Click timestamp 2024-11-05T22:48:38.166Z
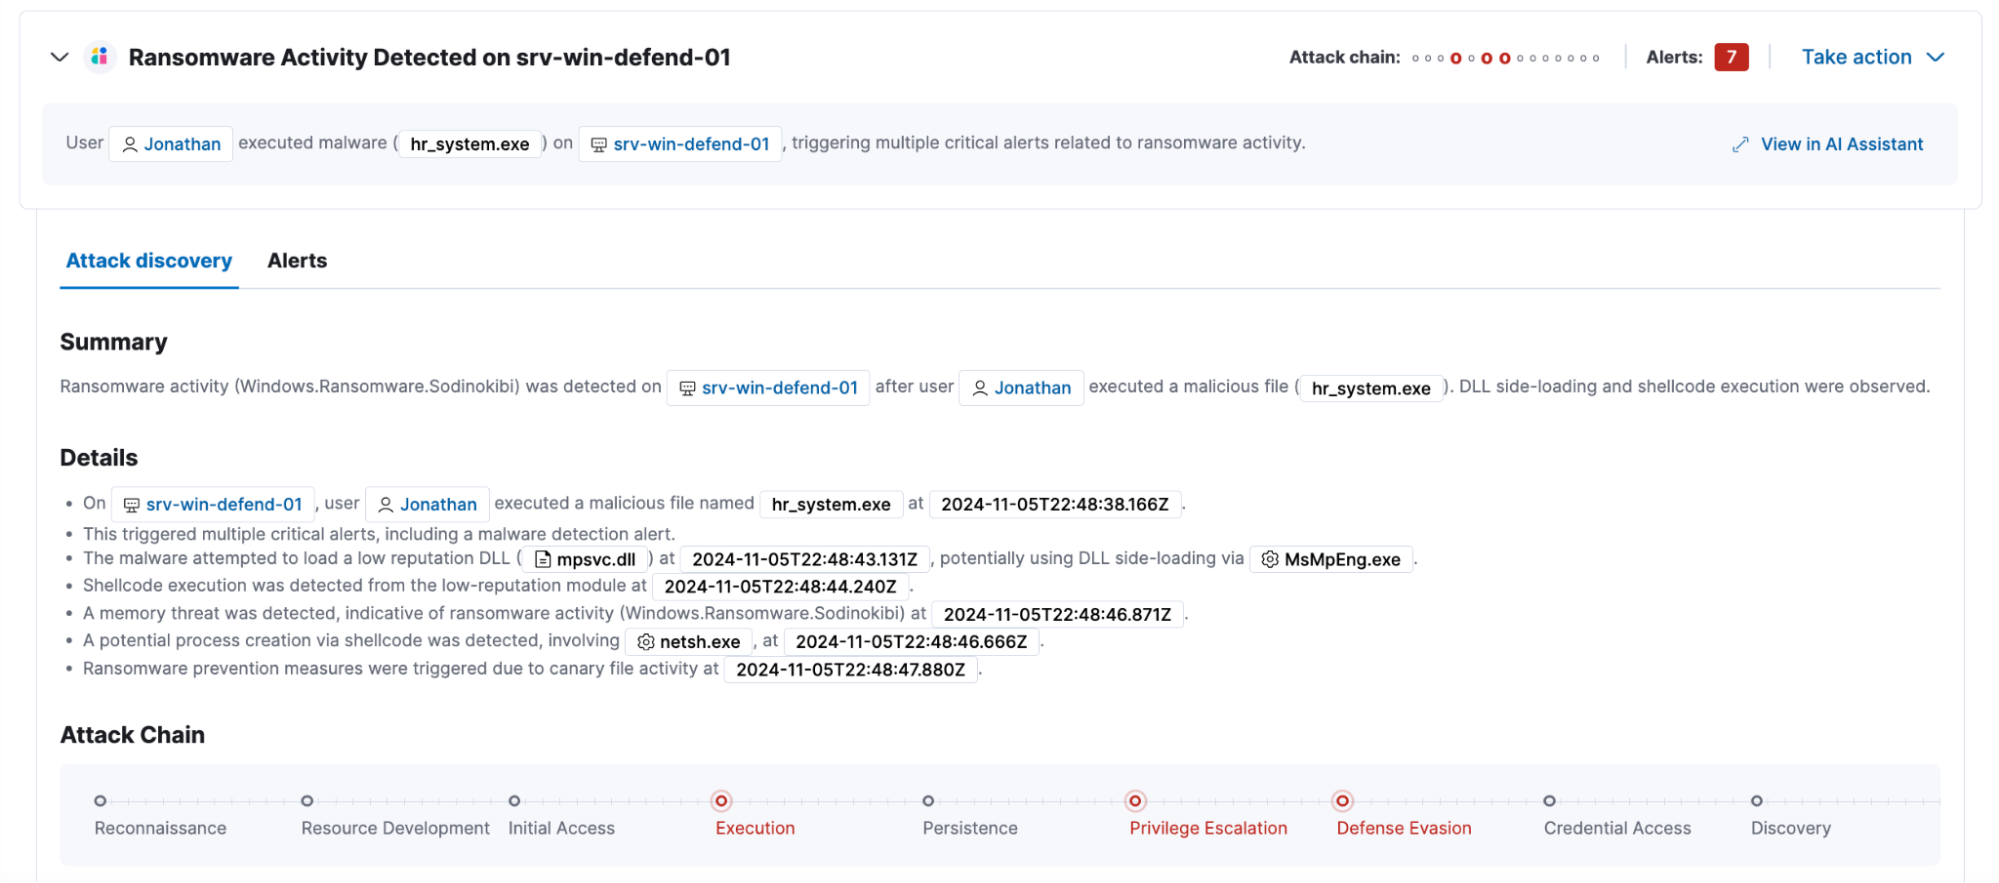Screen dimensions: 1999x883 coord(1055,504)
